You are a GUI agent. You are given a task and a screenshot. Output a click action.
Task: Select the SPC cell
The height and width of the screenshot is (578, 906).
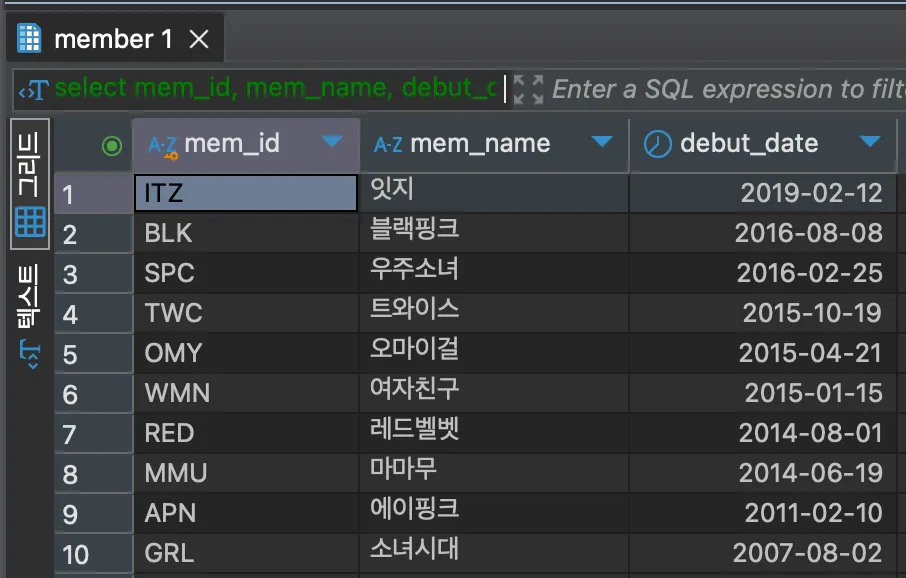tap(246, 273)
